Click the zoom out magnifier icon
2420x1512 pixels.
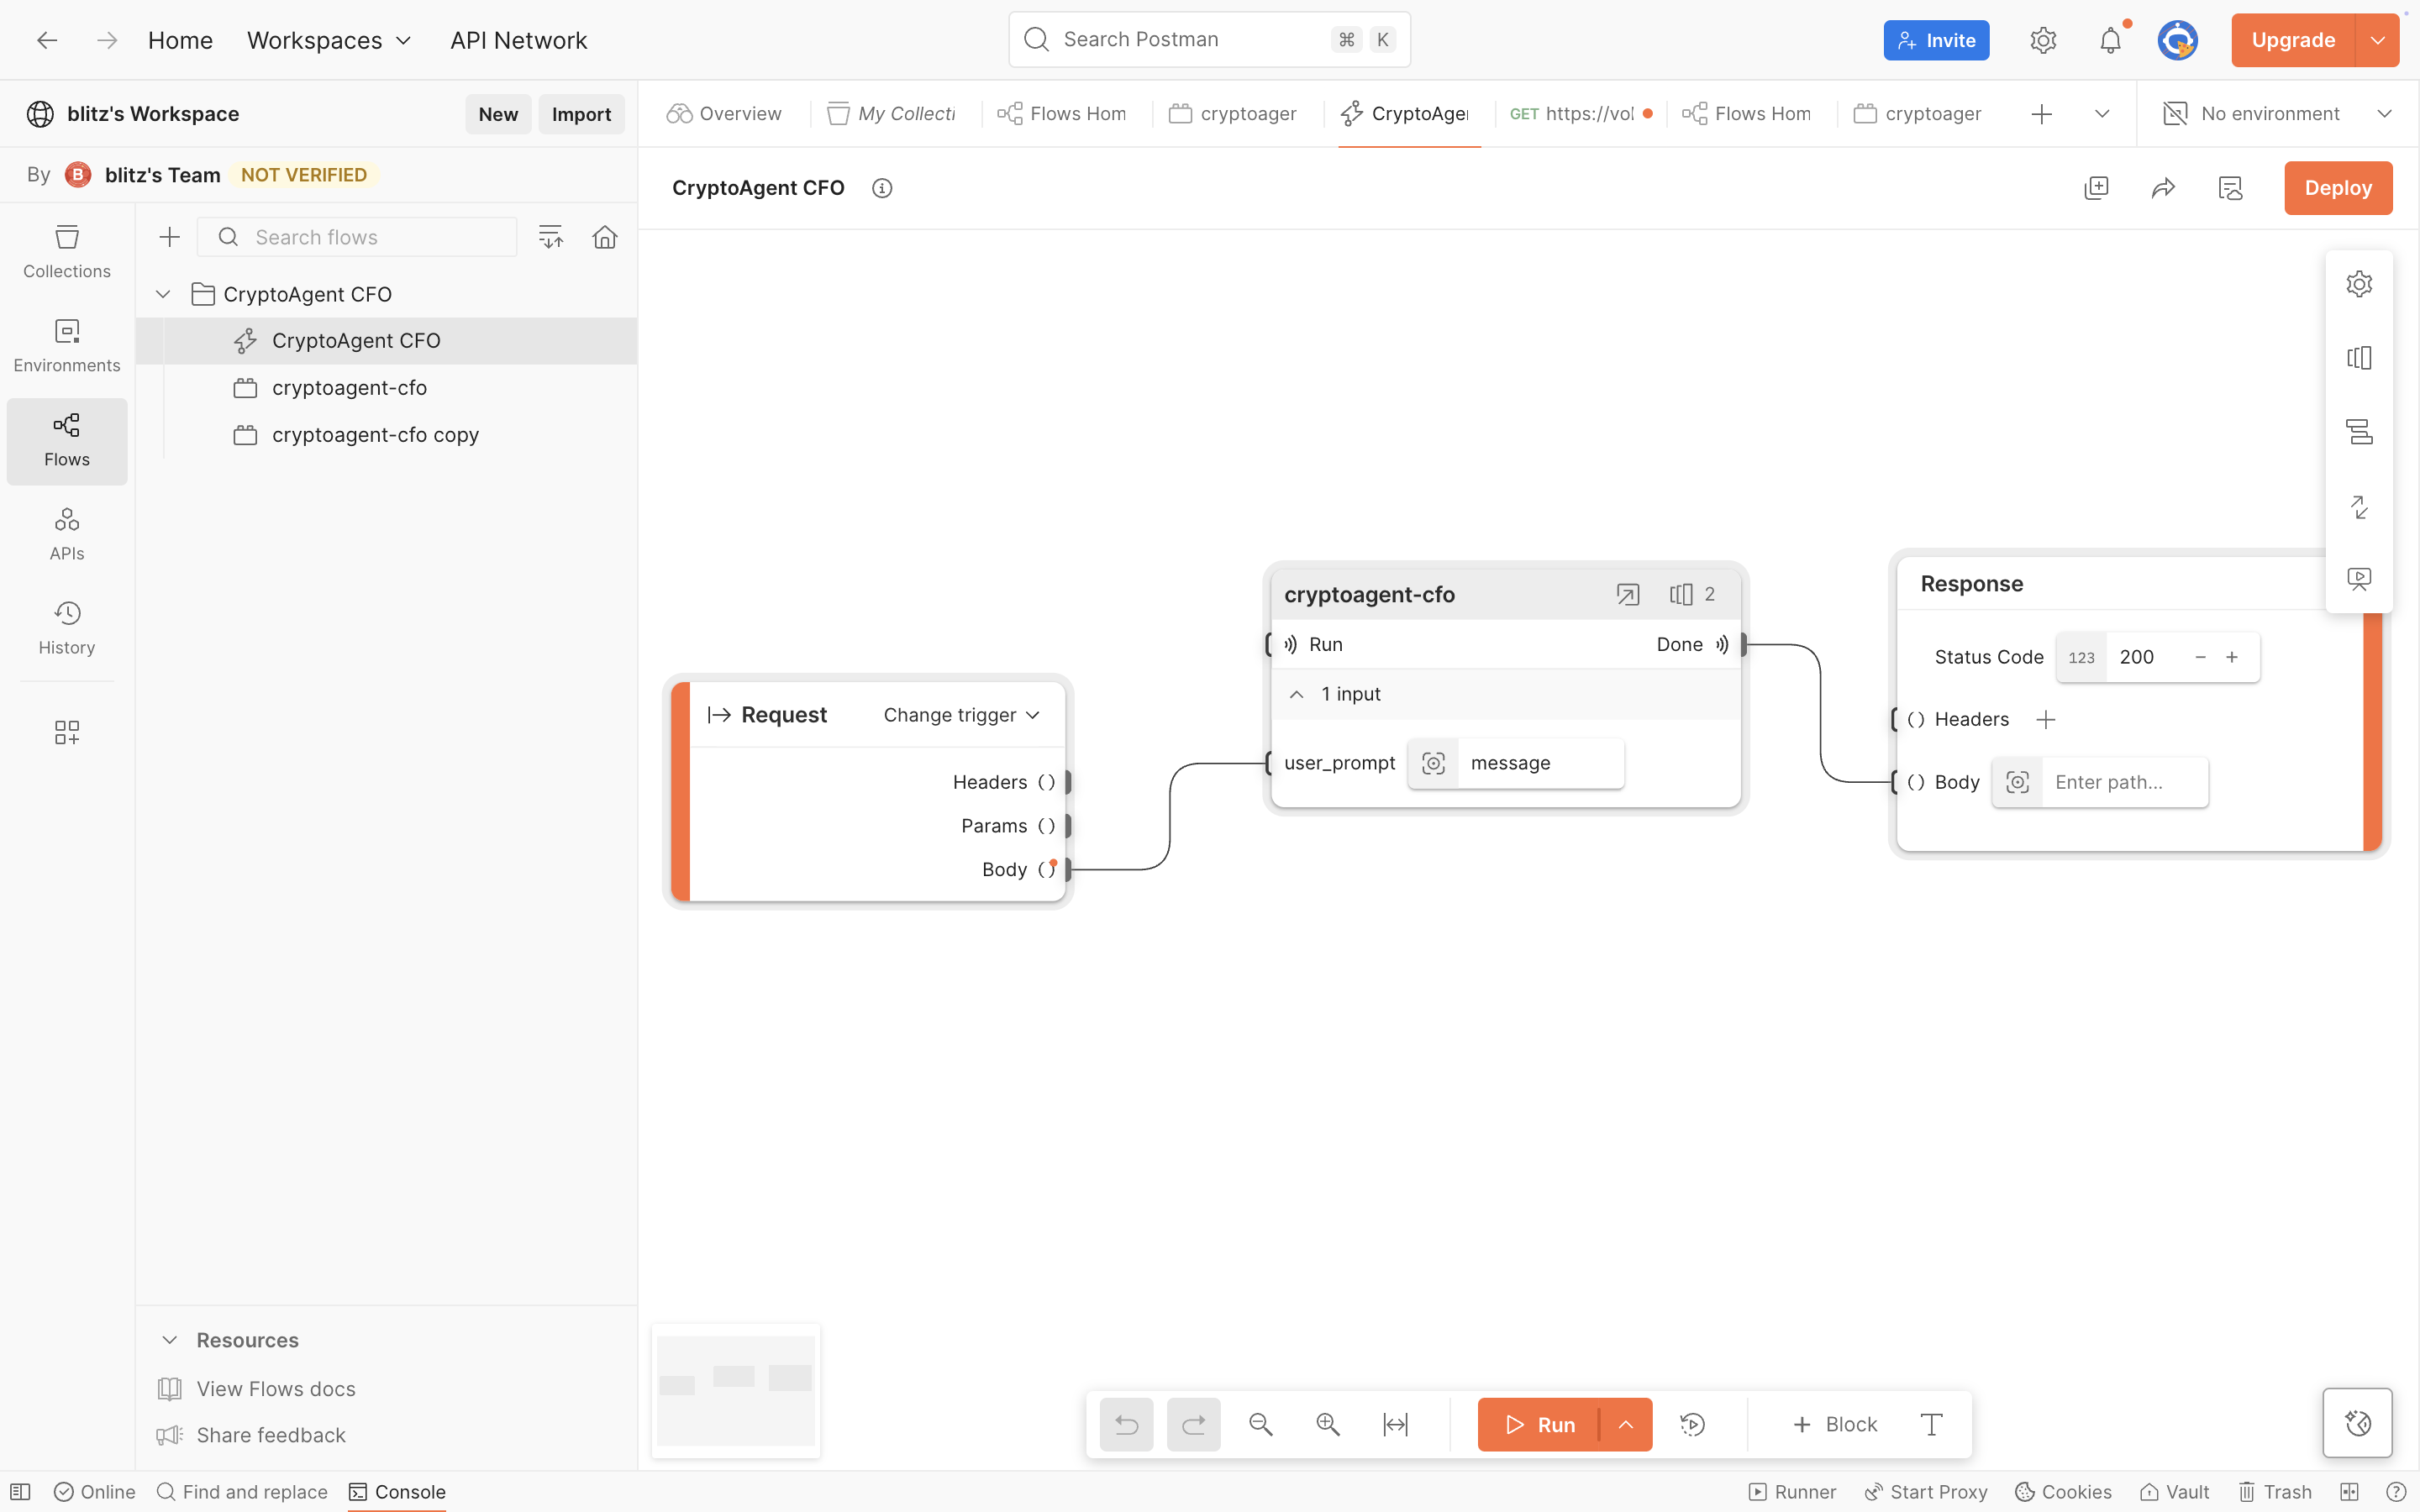click(x=1260, y=1424)
